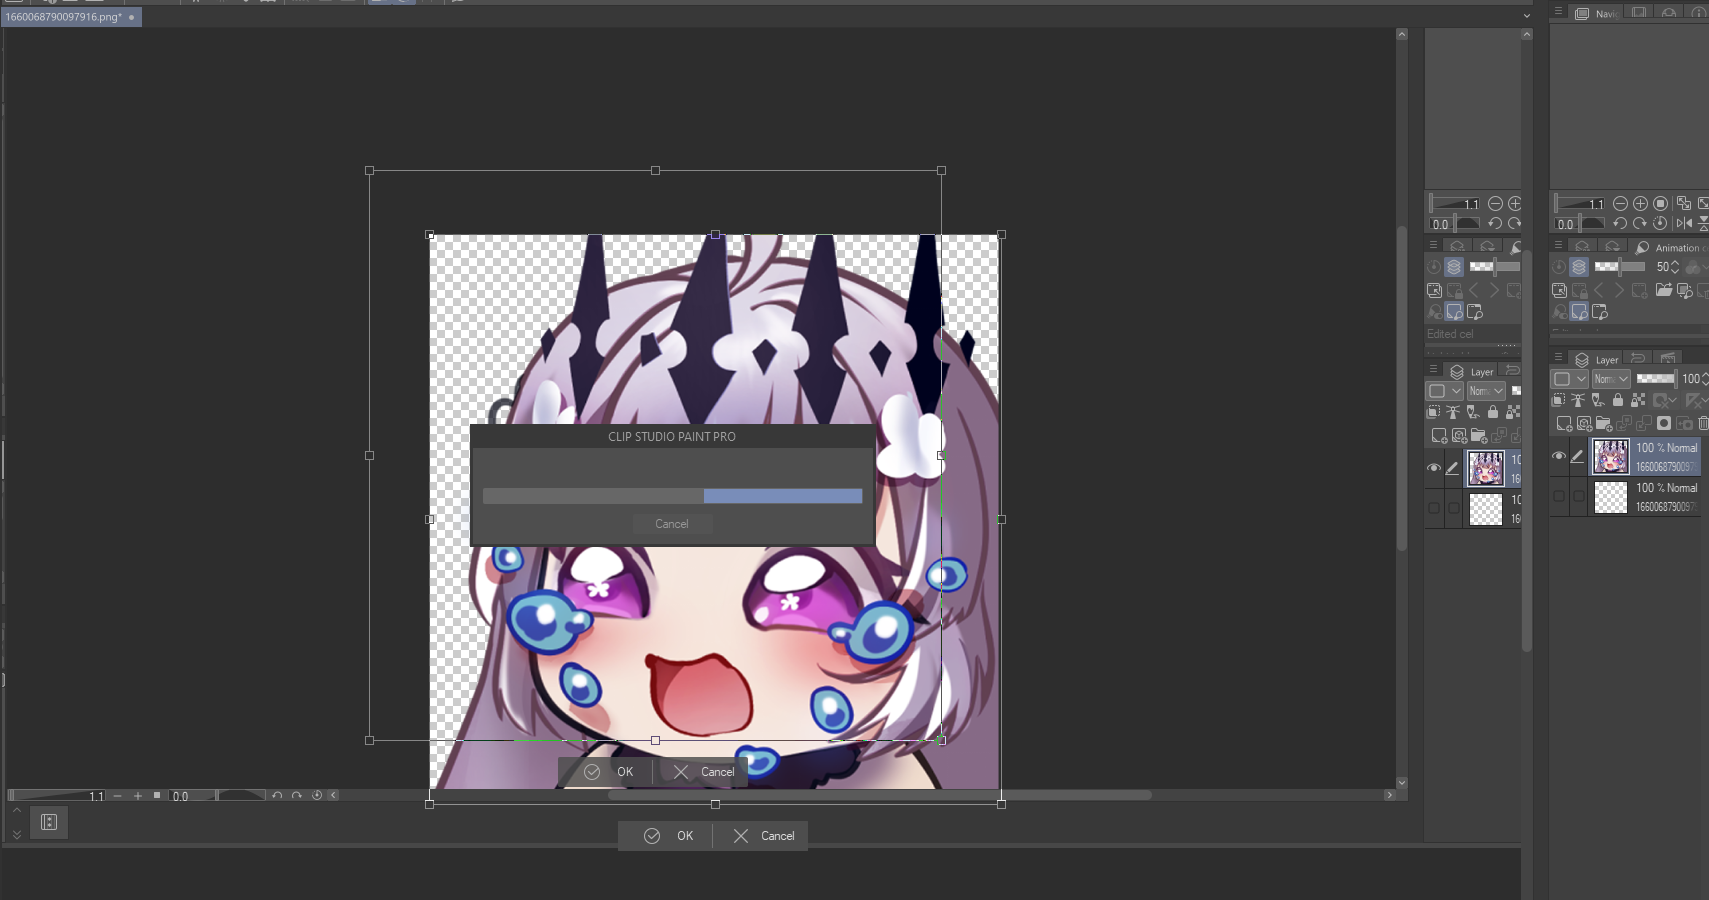The width and height of the screenshot is (1709, 900).
Task: Cancel the CLIP STUDIO PAINT PRO progress dialog
Action: [x=672, y=524]
